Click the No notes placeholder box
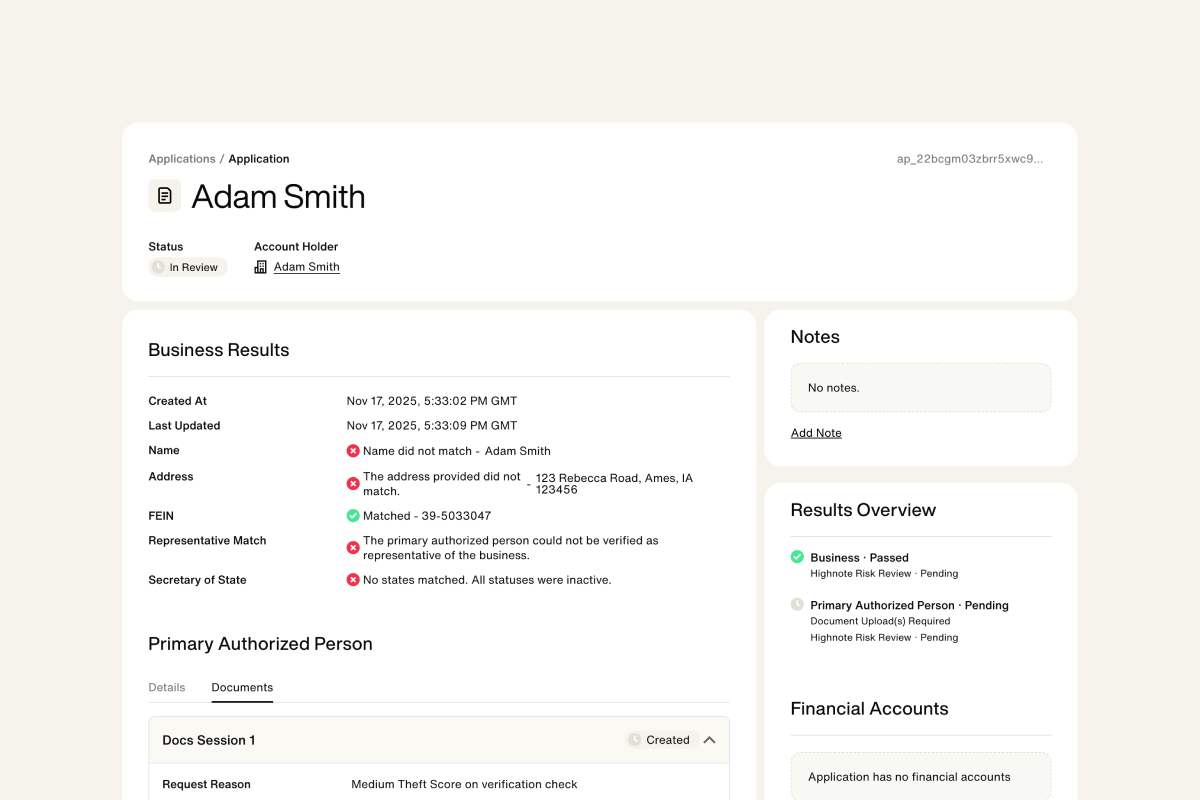Viewport: 1200px width, 800px height. point(920,388)
